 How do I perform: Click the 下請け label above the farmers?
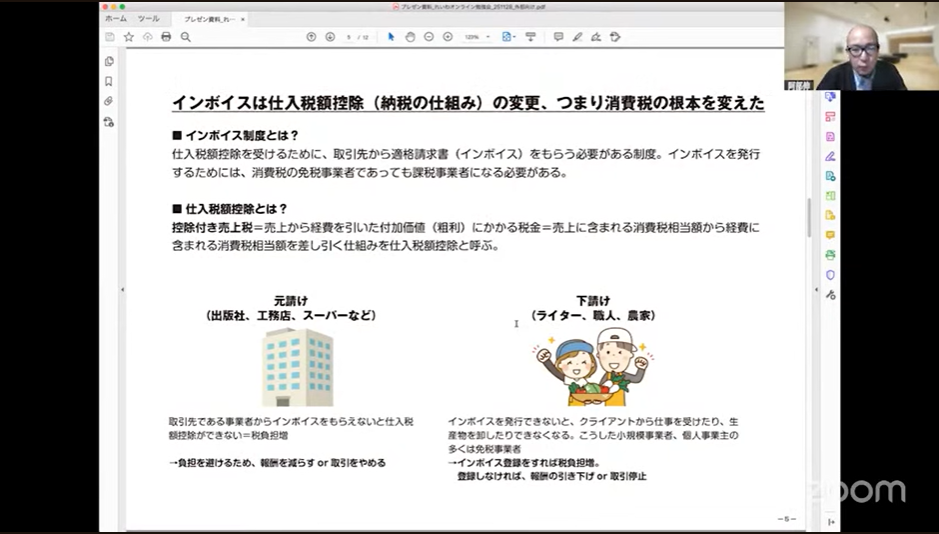coord(593,301)
